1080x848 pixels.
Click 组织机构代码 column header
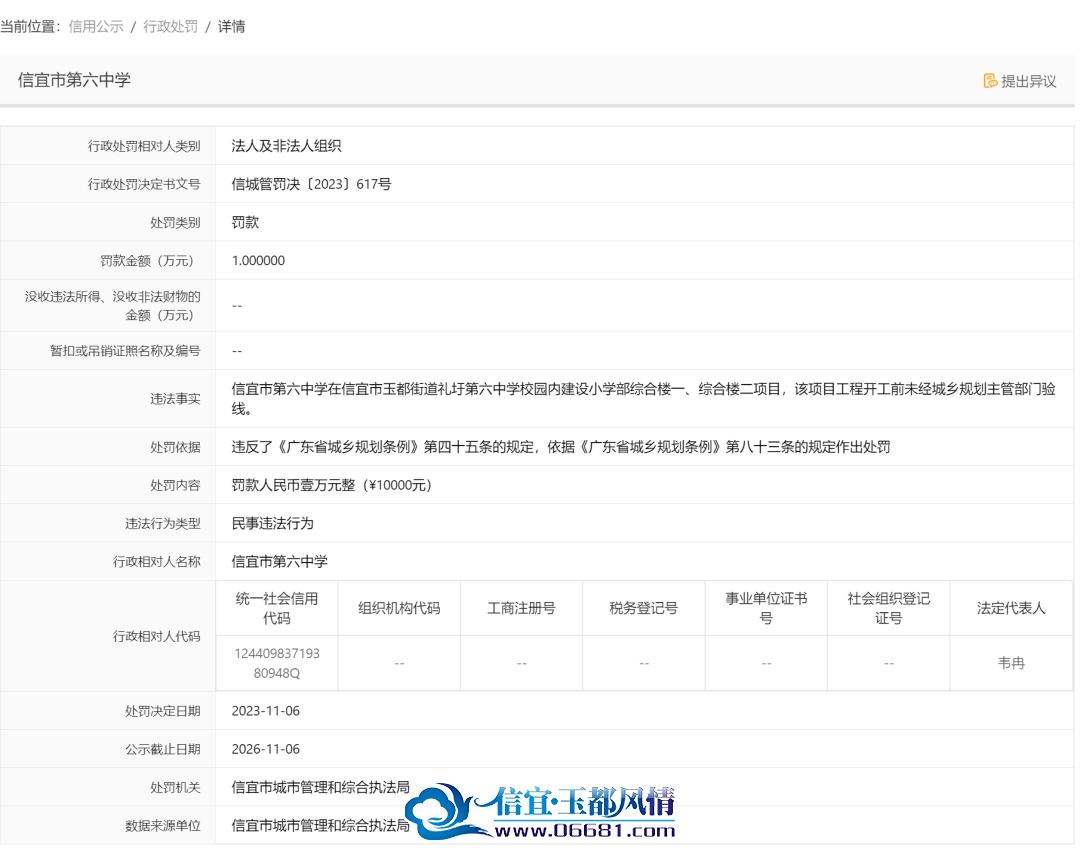click(x=399, y=609)
